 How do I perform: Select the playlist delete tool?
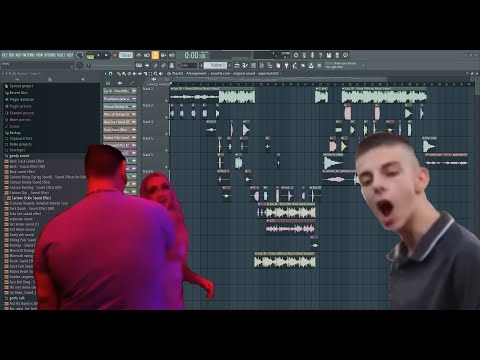click(x=129, y=74)
